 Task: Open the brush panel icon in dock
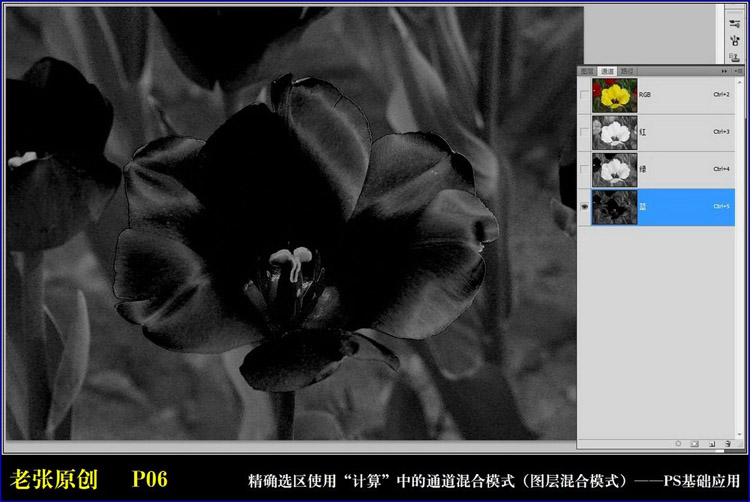735,41
